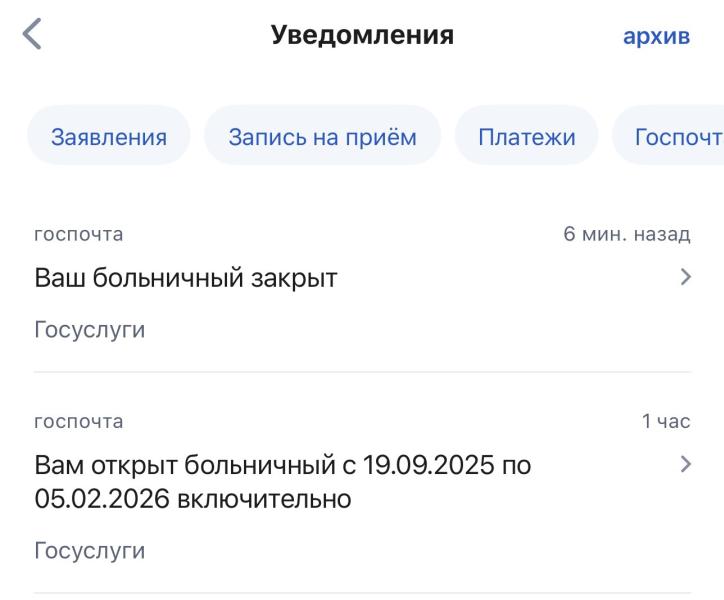
Task: Tap госпочта label above 'Ваш больничный закрыт'
Action: pyautogui.click(x=79, y=235)
